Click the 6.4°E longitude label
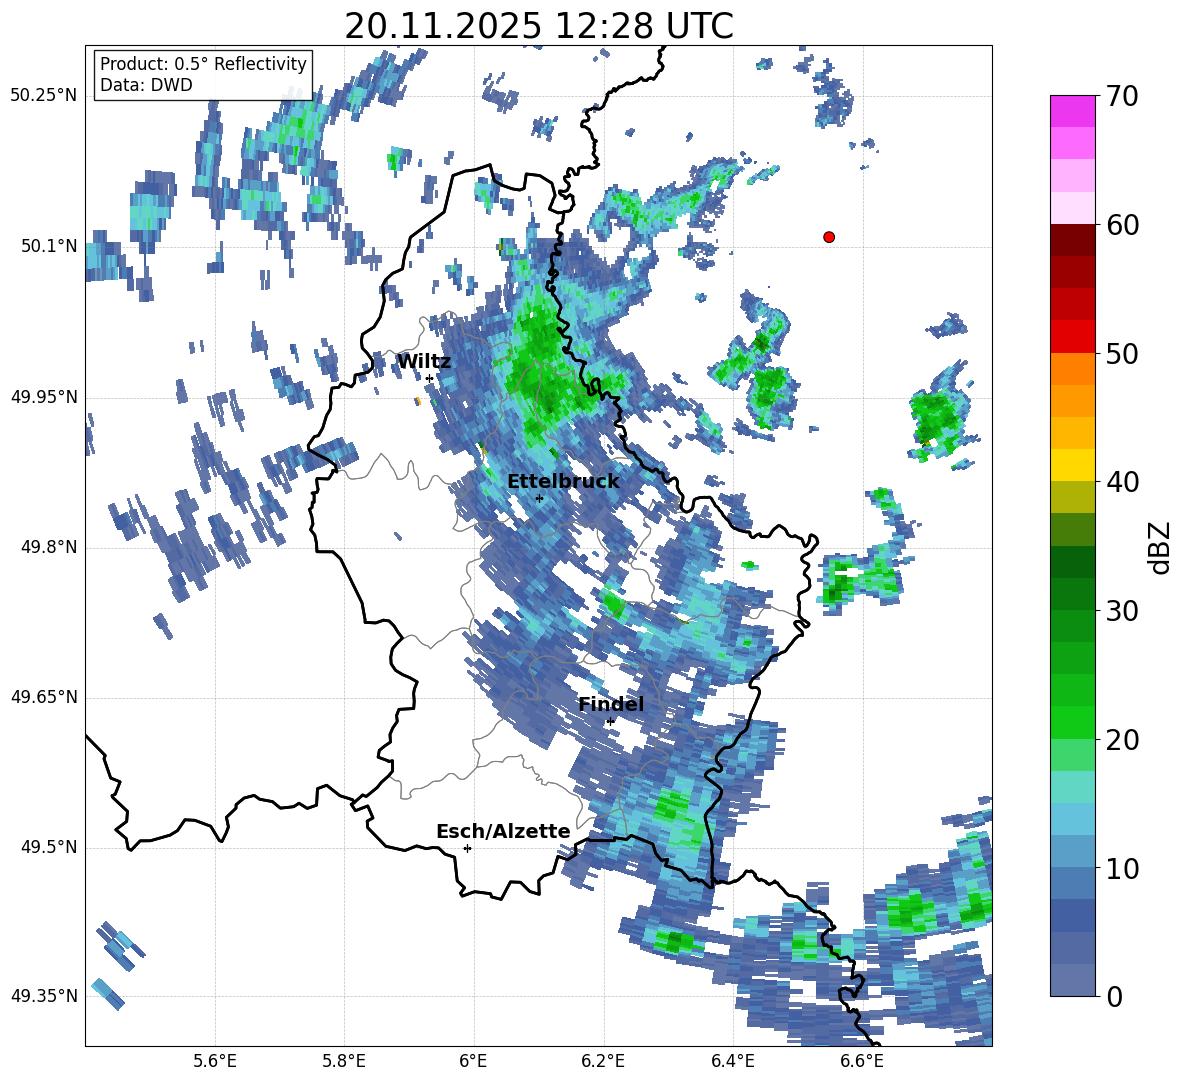The width and height of the screenshot is (1184, 1081). tap(732, 1061)
